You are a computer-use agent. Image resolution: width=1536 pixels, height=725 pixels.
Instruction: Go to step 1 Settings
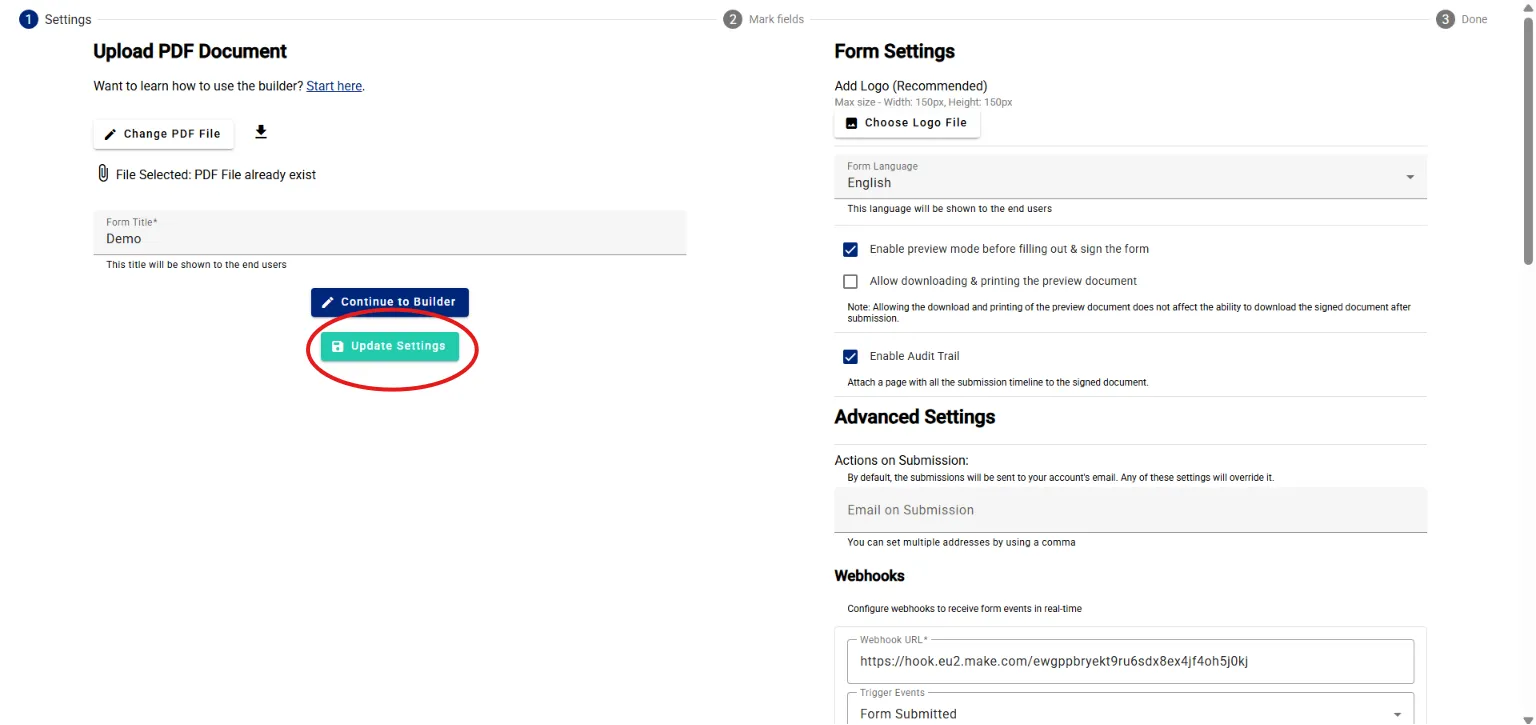pos(56,19)
